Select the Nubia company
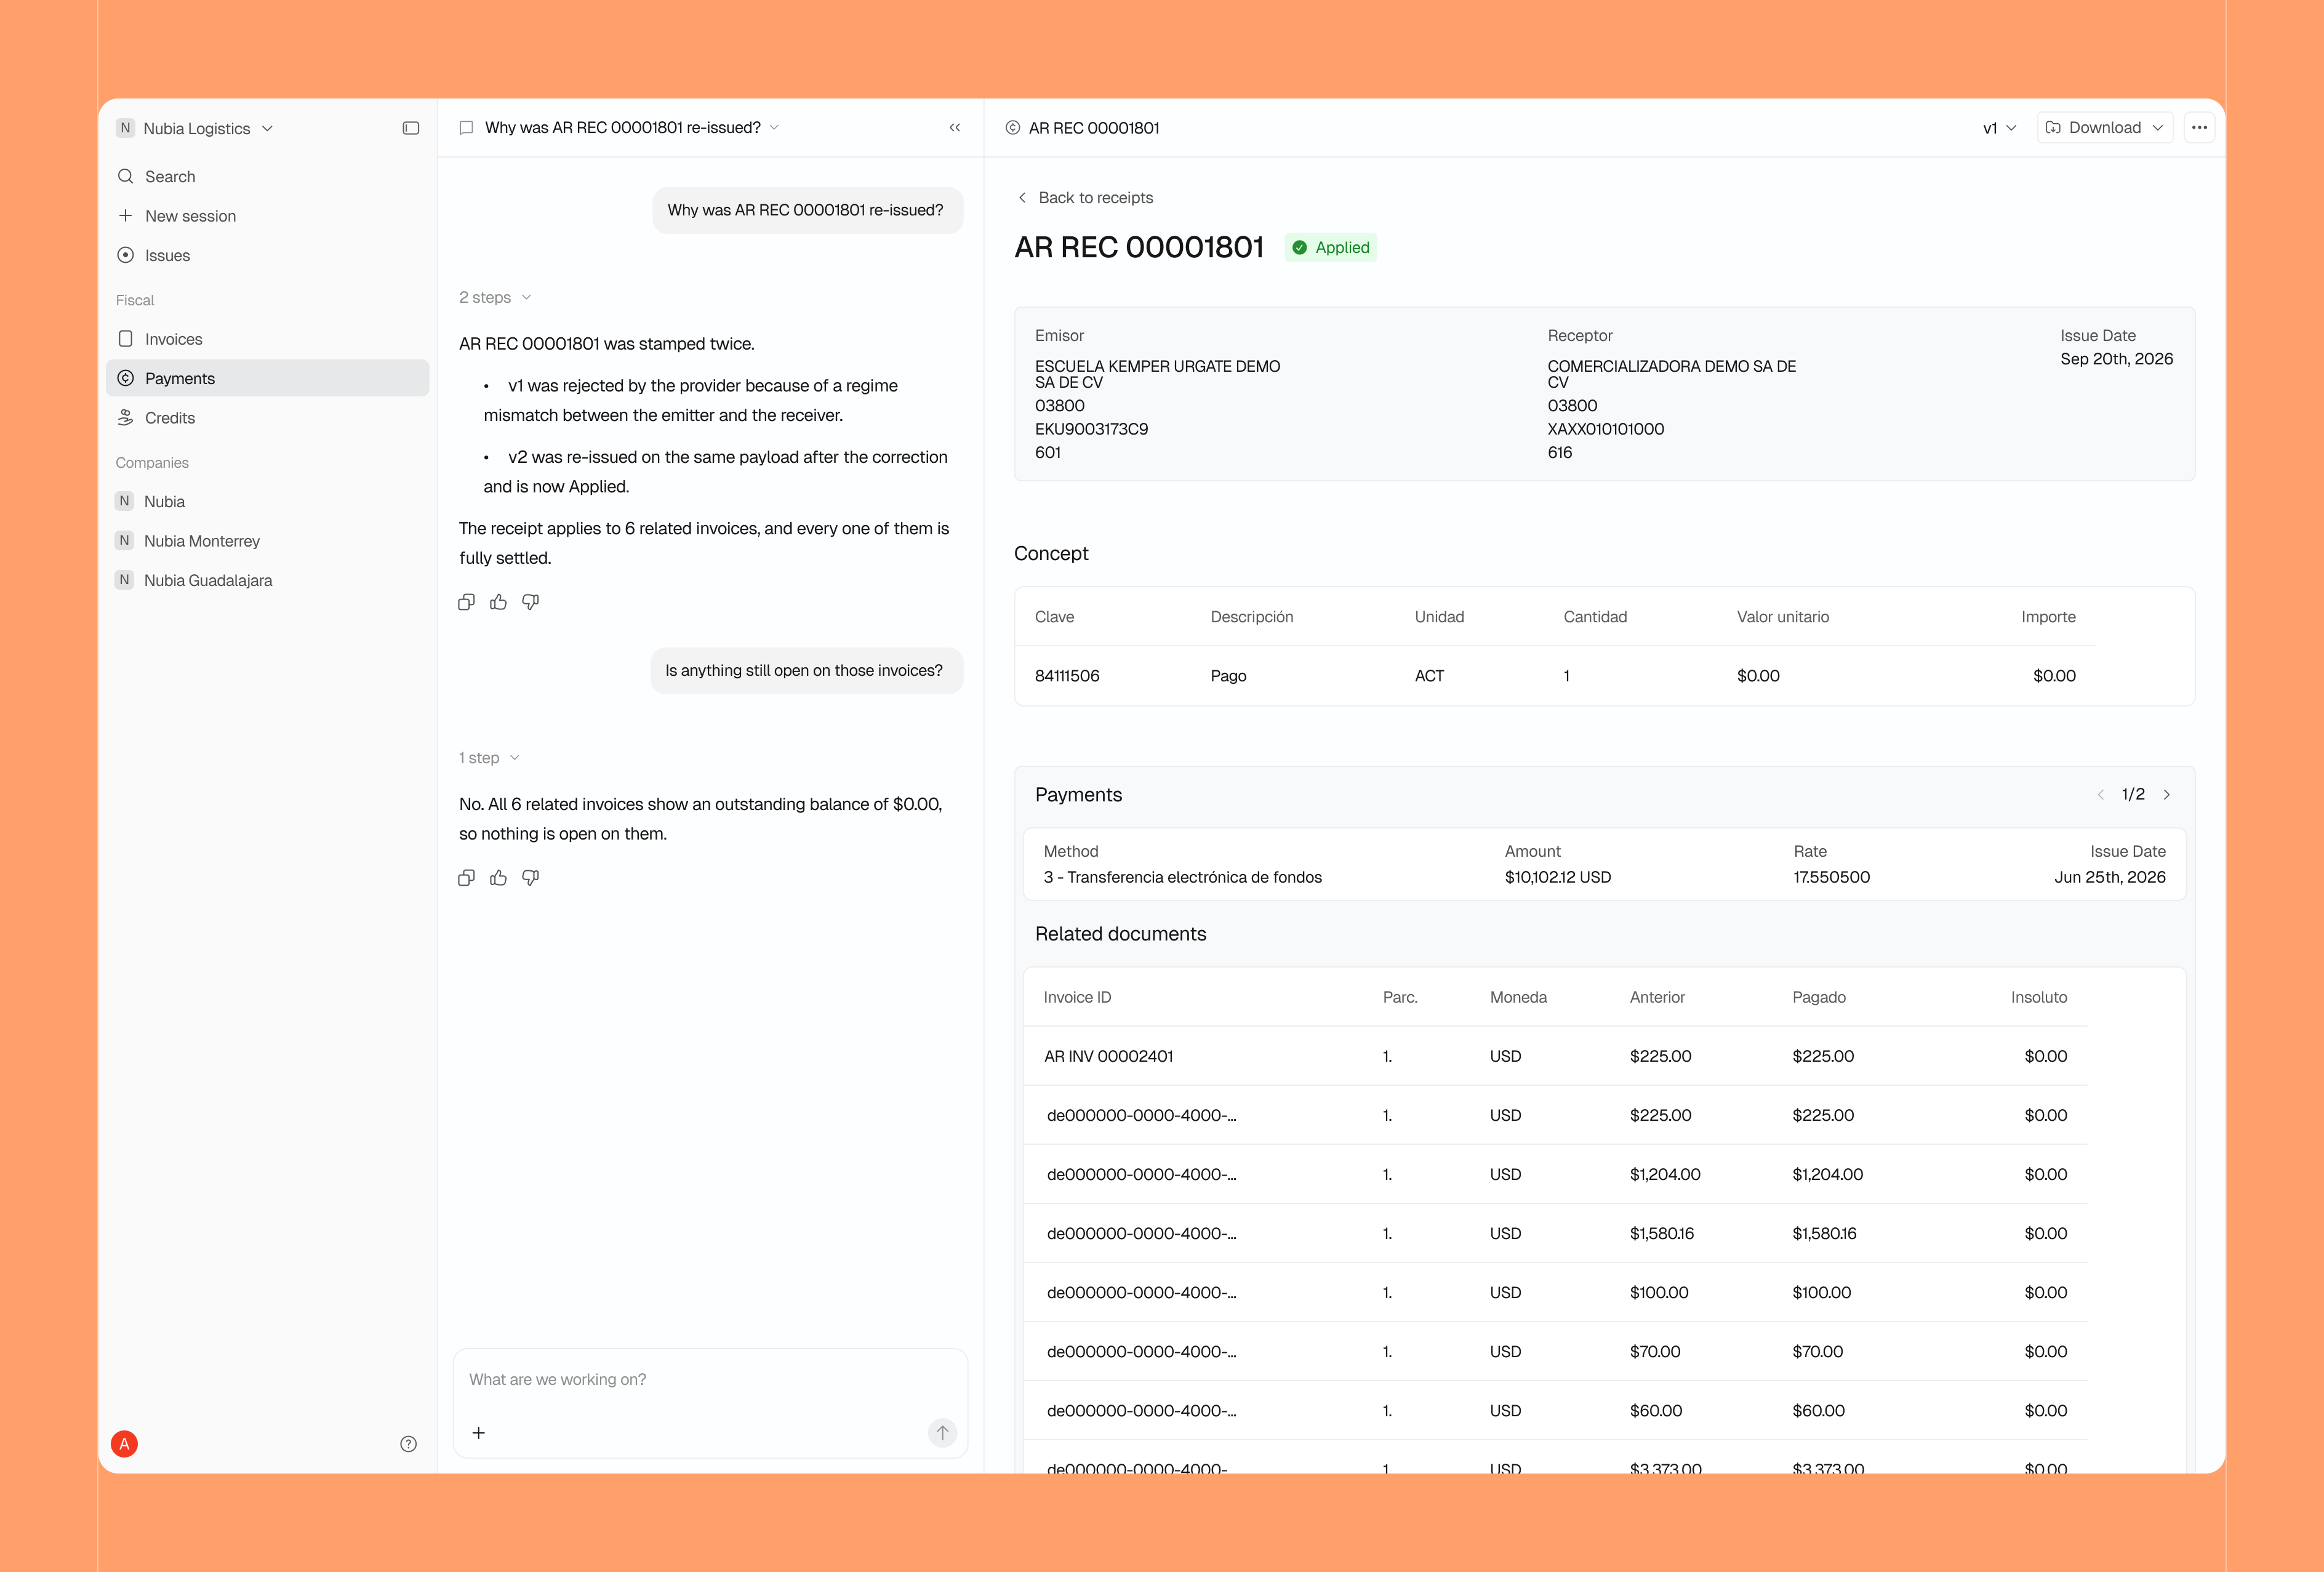This screenshot has width=2324, height=1572. 267,501
